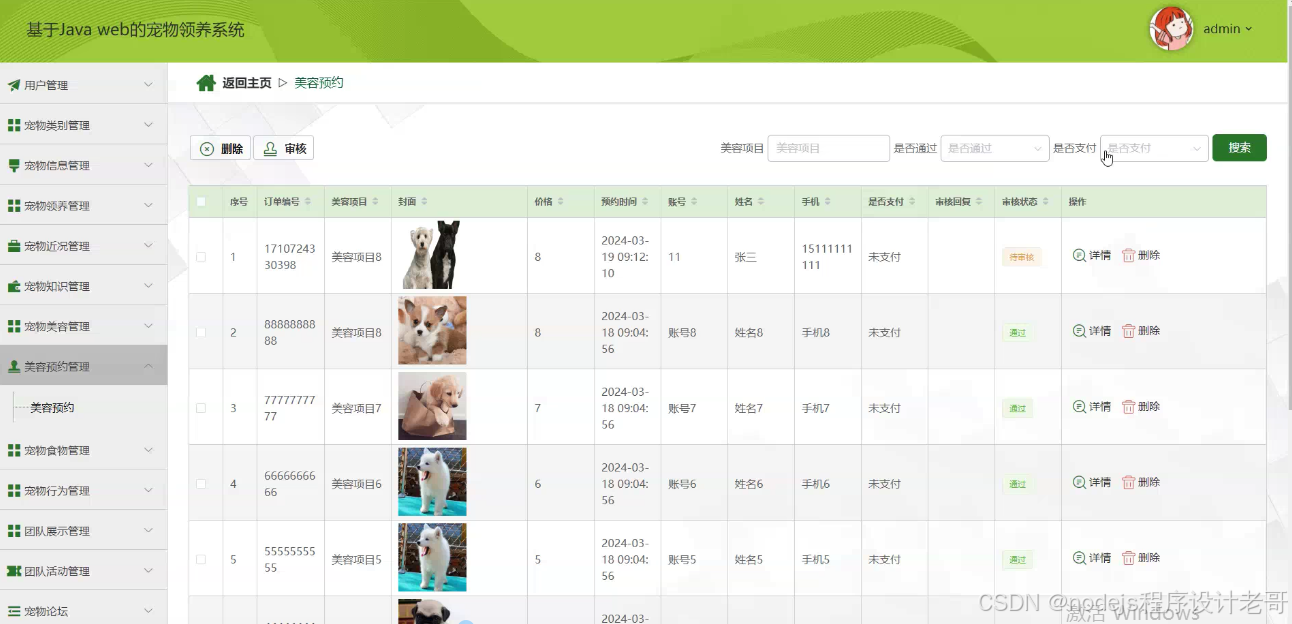Screen dimensions: 1292x624
Task: Click the trash icon in 张三 row
Action: pyautogui.click(x=1128, y=255)
